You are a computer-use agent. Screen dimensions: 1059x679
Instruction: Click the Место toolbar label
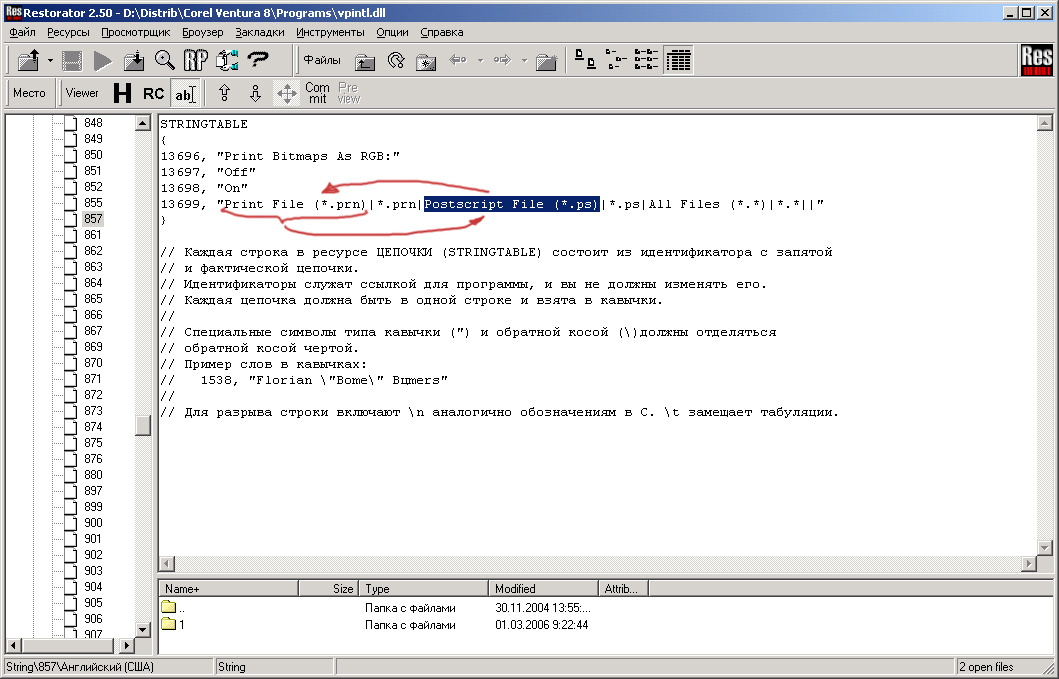[29, 93]
